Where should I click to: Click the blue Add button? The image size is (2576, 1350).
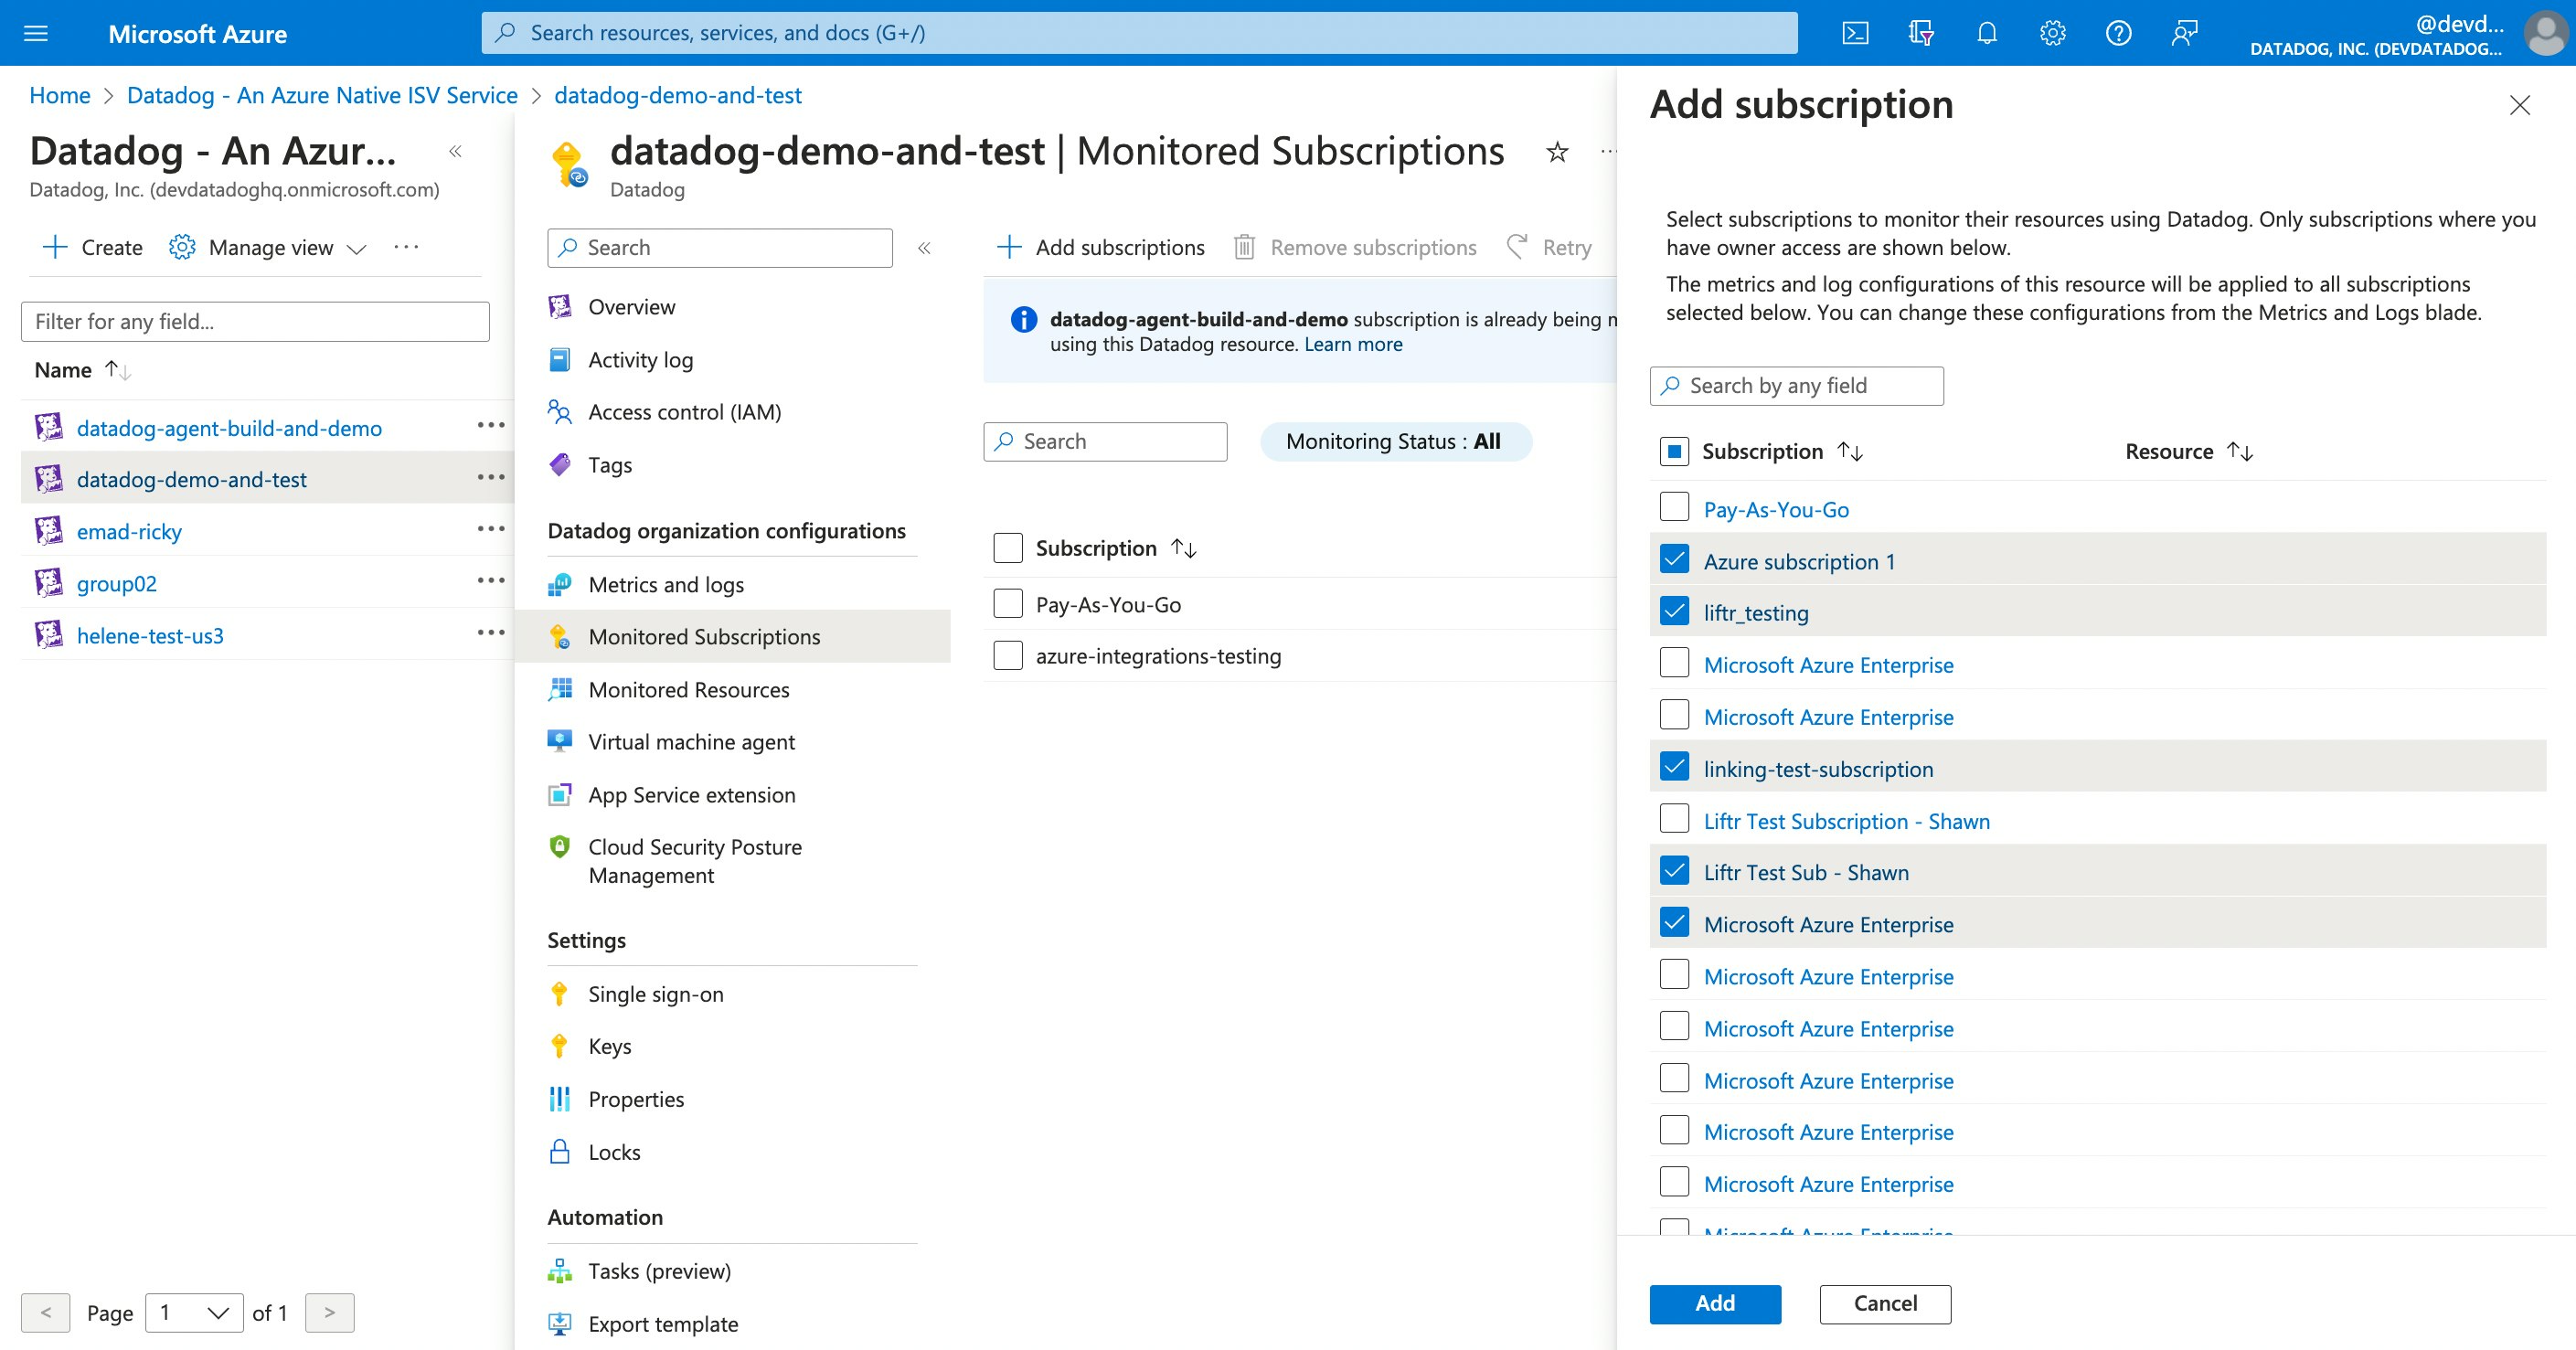coord(1714,1304)
